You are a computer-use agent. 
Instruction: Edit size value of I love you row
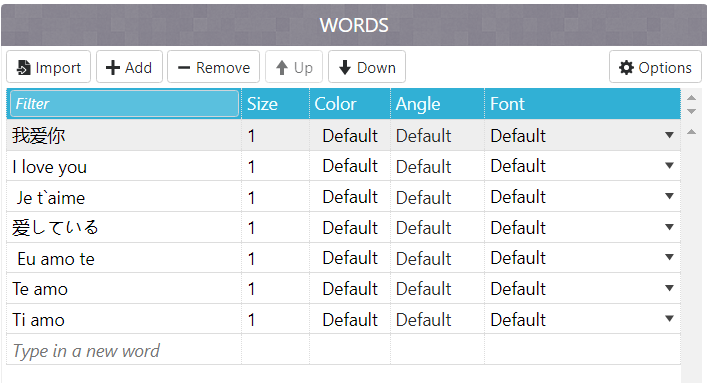tap(275, 166)
